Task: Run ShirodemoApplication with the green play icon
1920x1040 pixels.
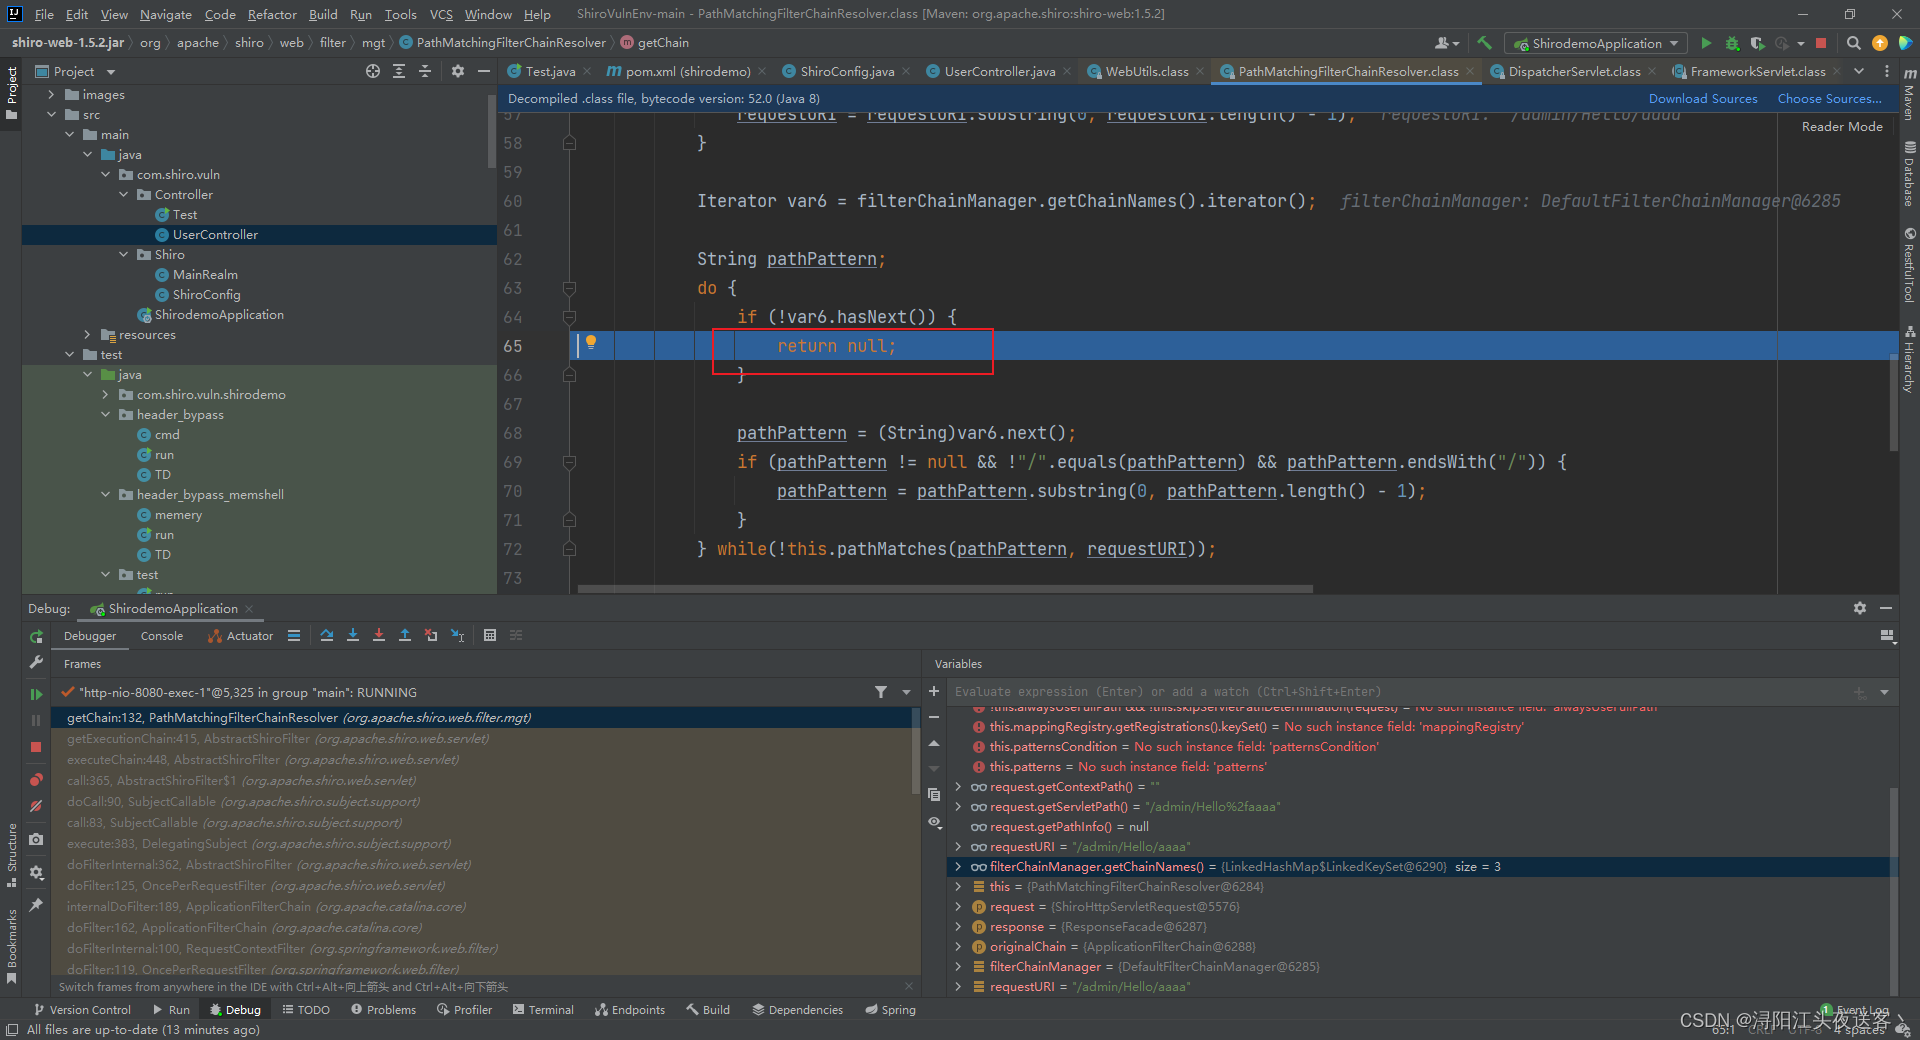Action: tap(1706, 43)
